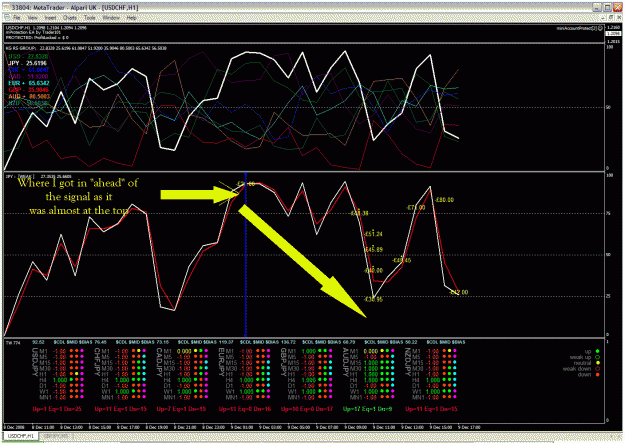625x443 pixels.
Task: Click the miniAccountProtect expert name label
Action: point(576,28)
